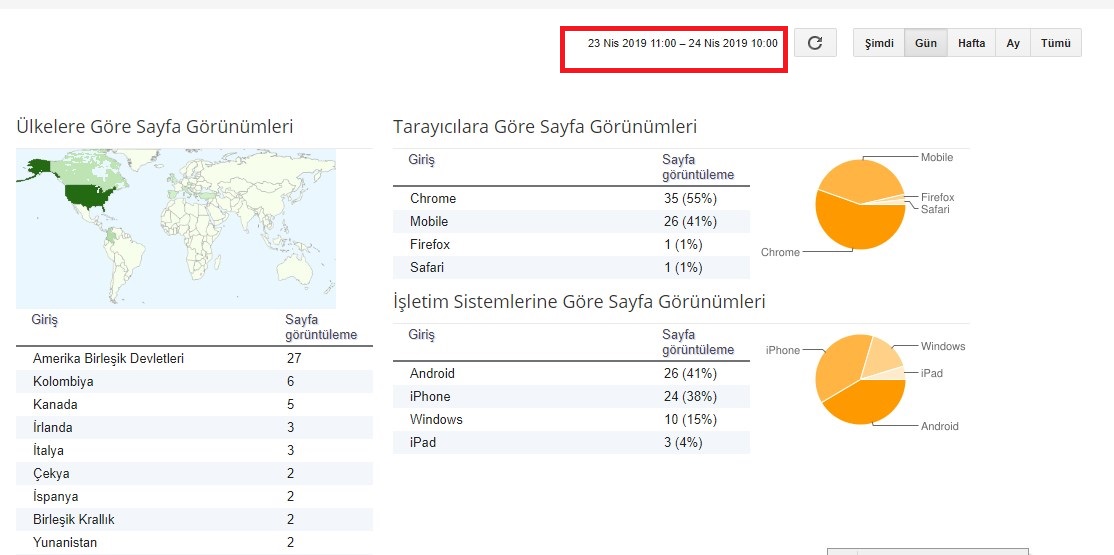Select the Hafta time range tab
Viewport: 1114px width, 555px height.
click(x=971, y=43)
